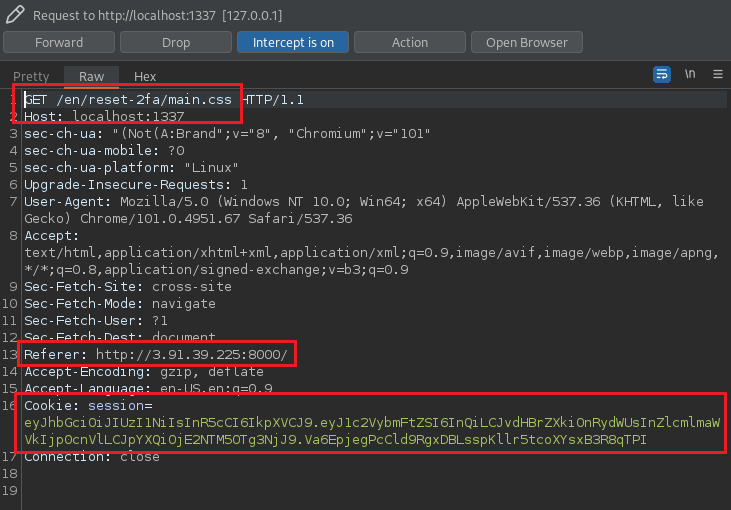Image resolution: width=731 pixels, height=510 pixels.
Task: Click the Referer header line
Action: (x=160, y=355)
